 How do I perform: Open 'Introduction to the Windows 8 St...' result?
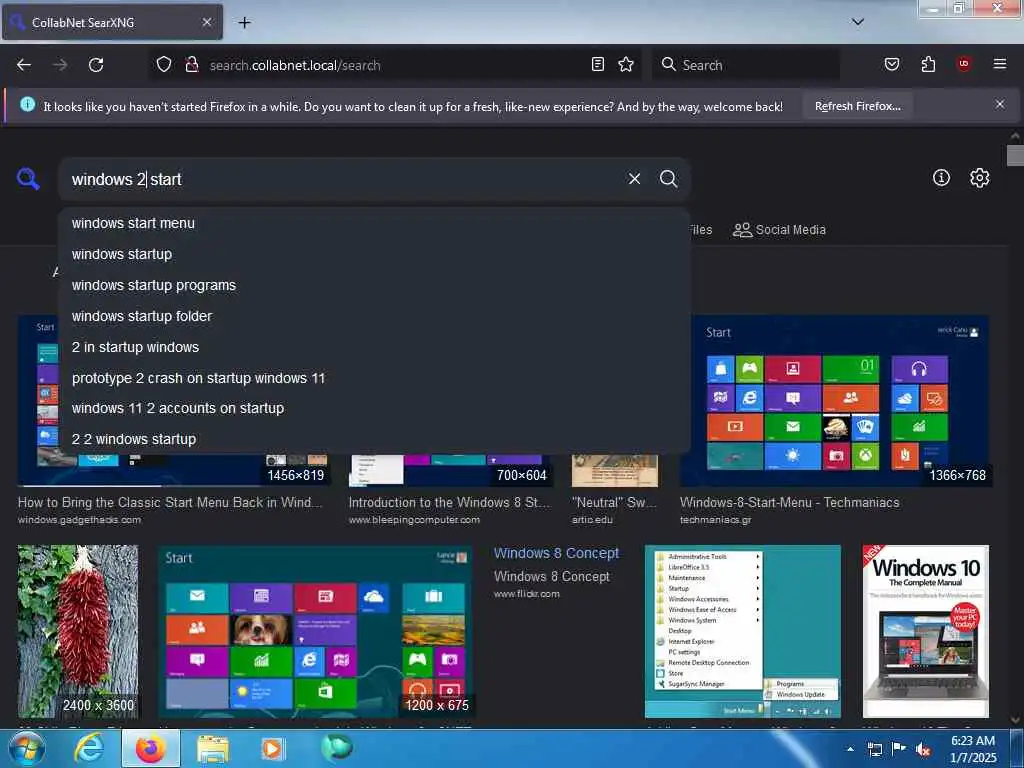(x=449, y=502)
